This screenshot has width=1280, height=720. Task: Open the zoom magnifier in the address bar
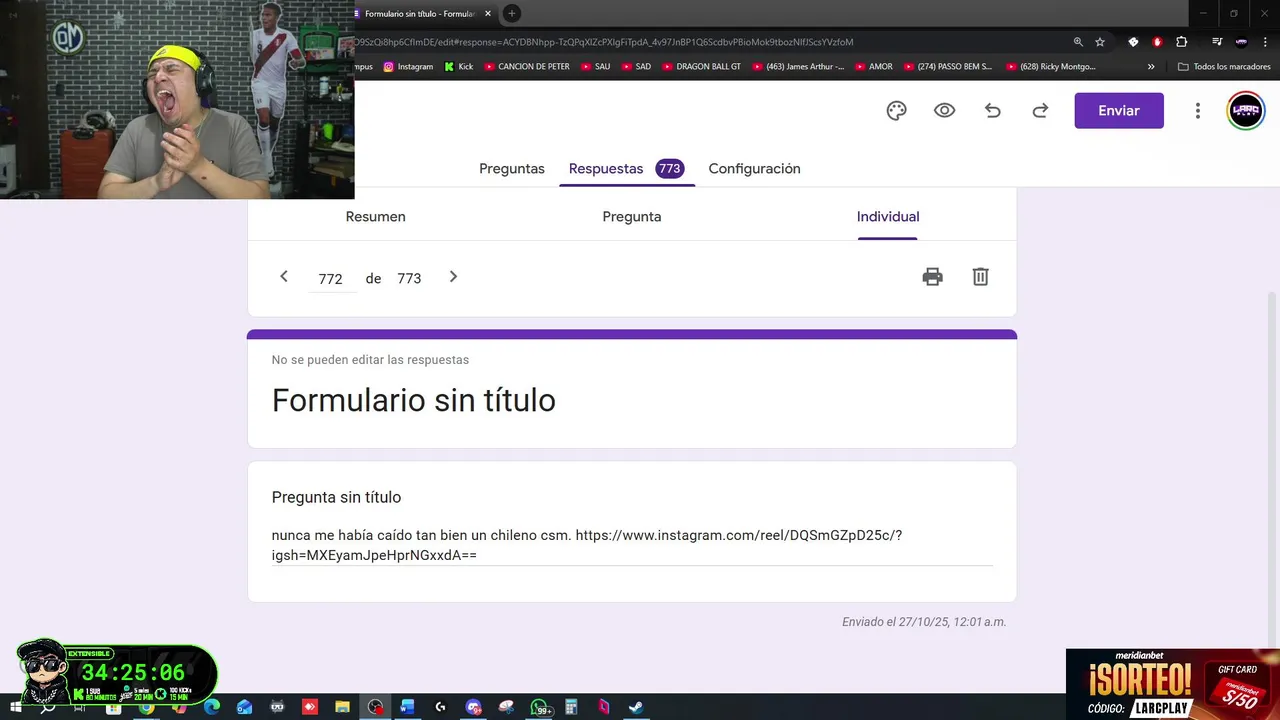tap(1078, 42)
